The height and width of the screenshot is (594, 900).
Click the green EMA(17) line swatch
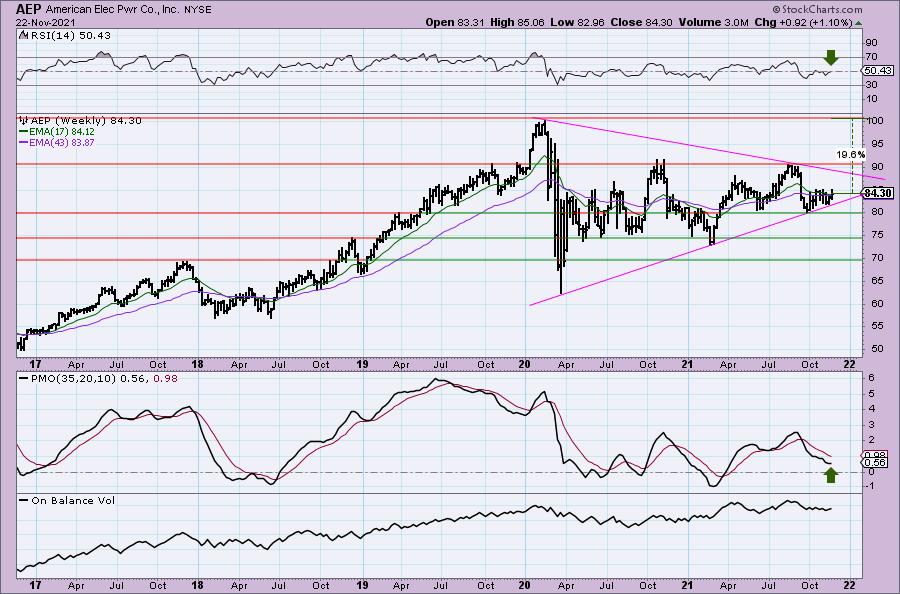click(x=24, y=131)
